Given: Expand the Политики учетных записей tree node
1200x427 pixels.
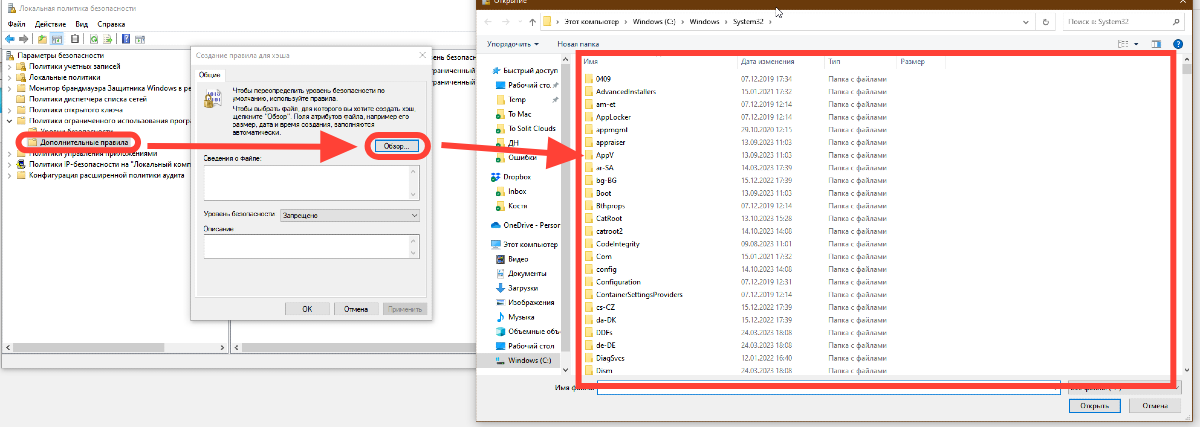Looking at the screenshot, I should pyautogui.click(x=10, y=66).
